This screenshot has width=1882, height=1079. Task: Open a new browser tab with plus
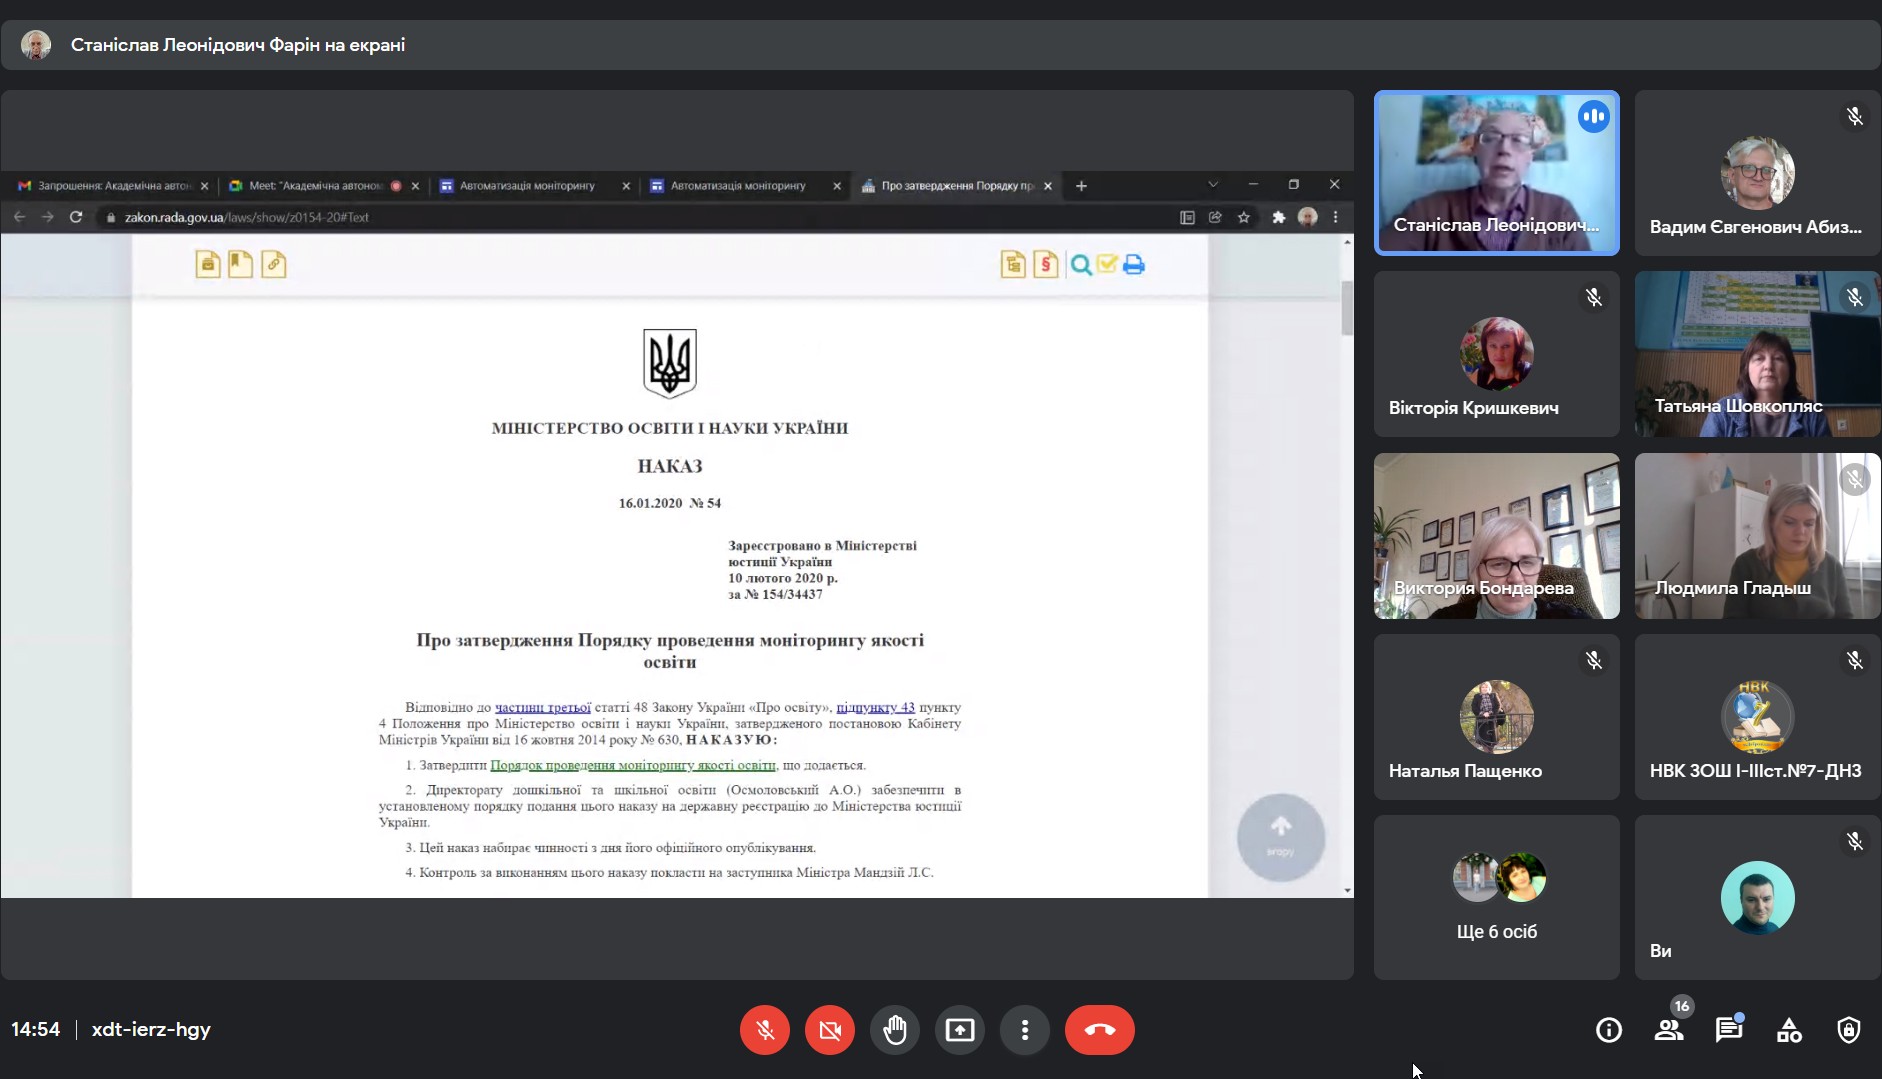(1081, 186)
